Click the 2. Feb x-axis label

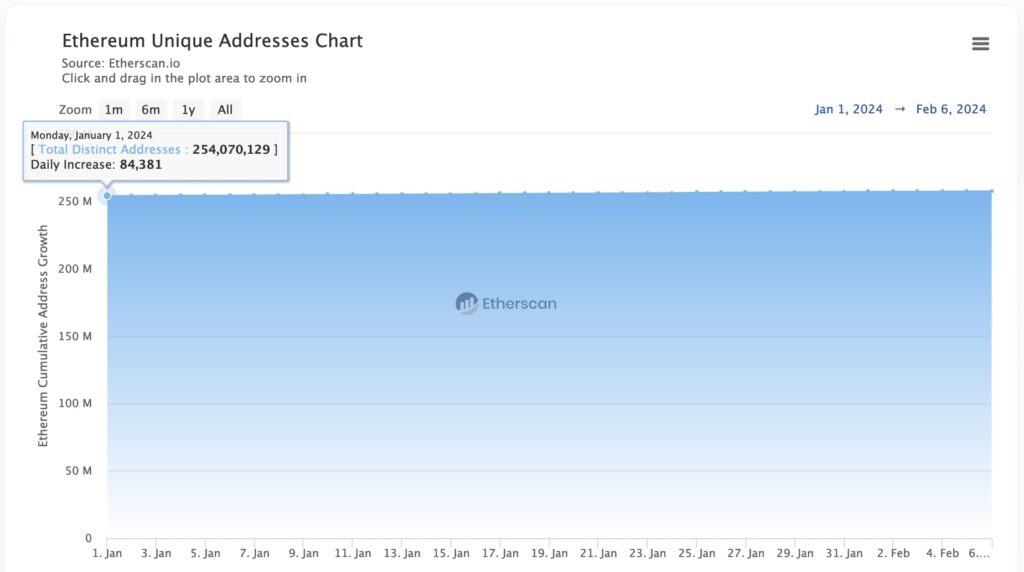pyautogui.click(x=893, y=553)
